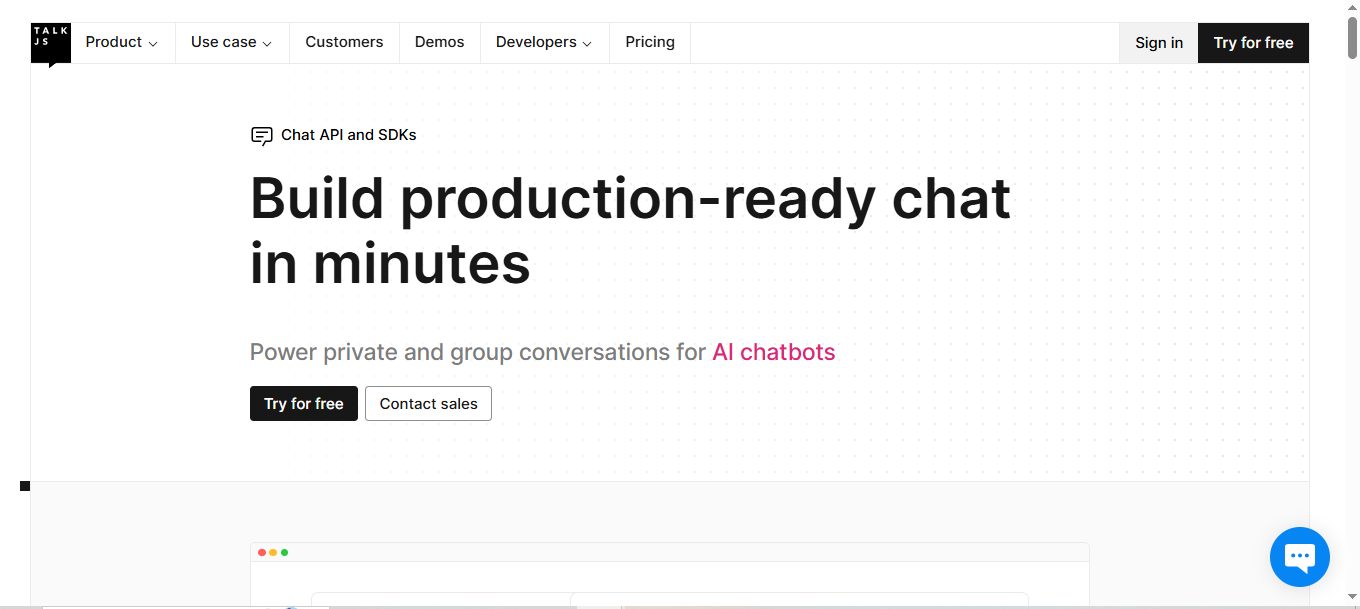Click the yellow dot in the browser mockup
Viewport: 1360px width, 609px height.
[273, 551]
